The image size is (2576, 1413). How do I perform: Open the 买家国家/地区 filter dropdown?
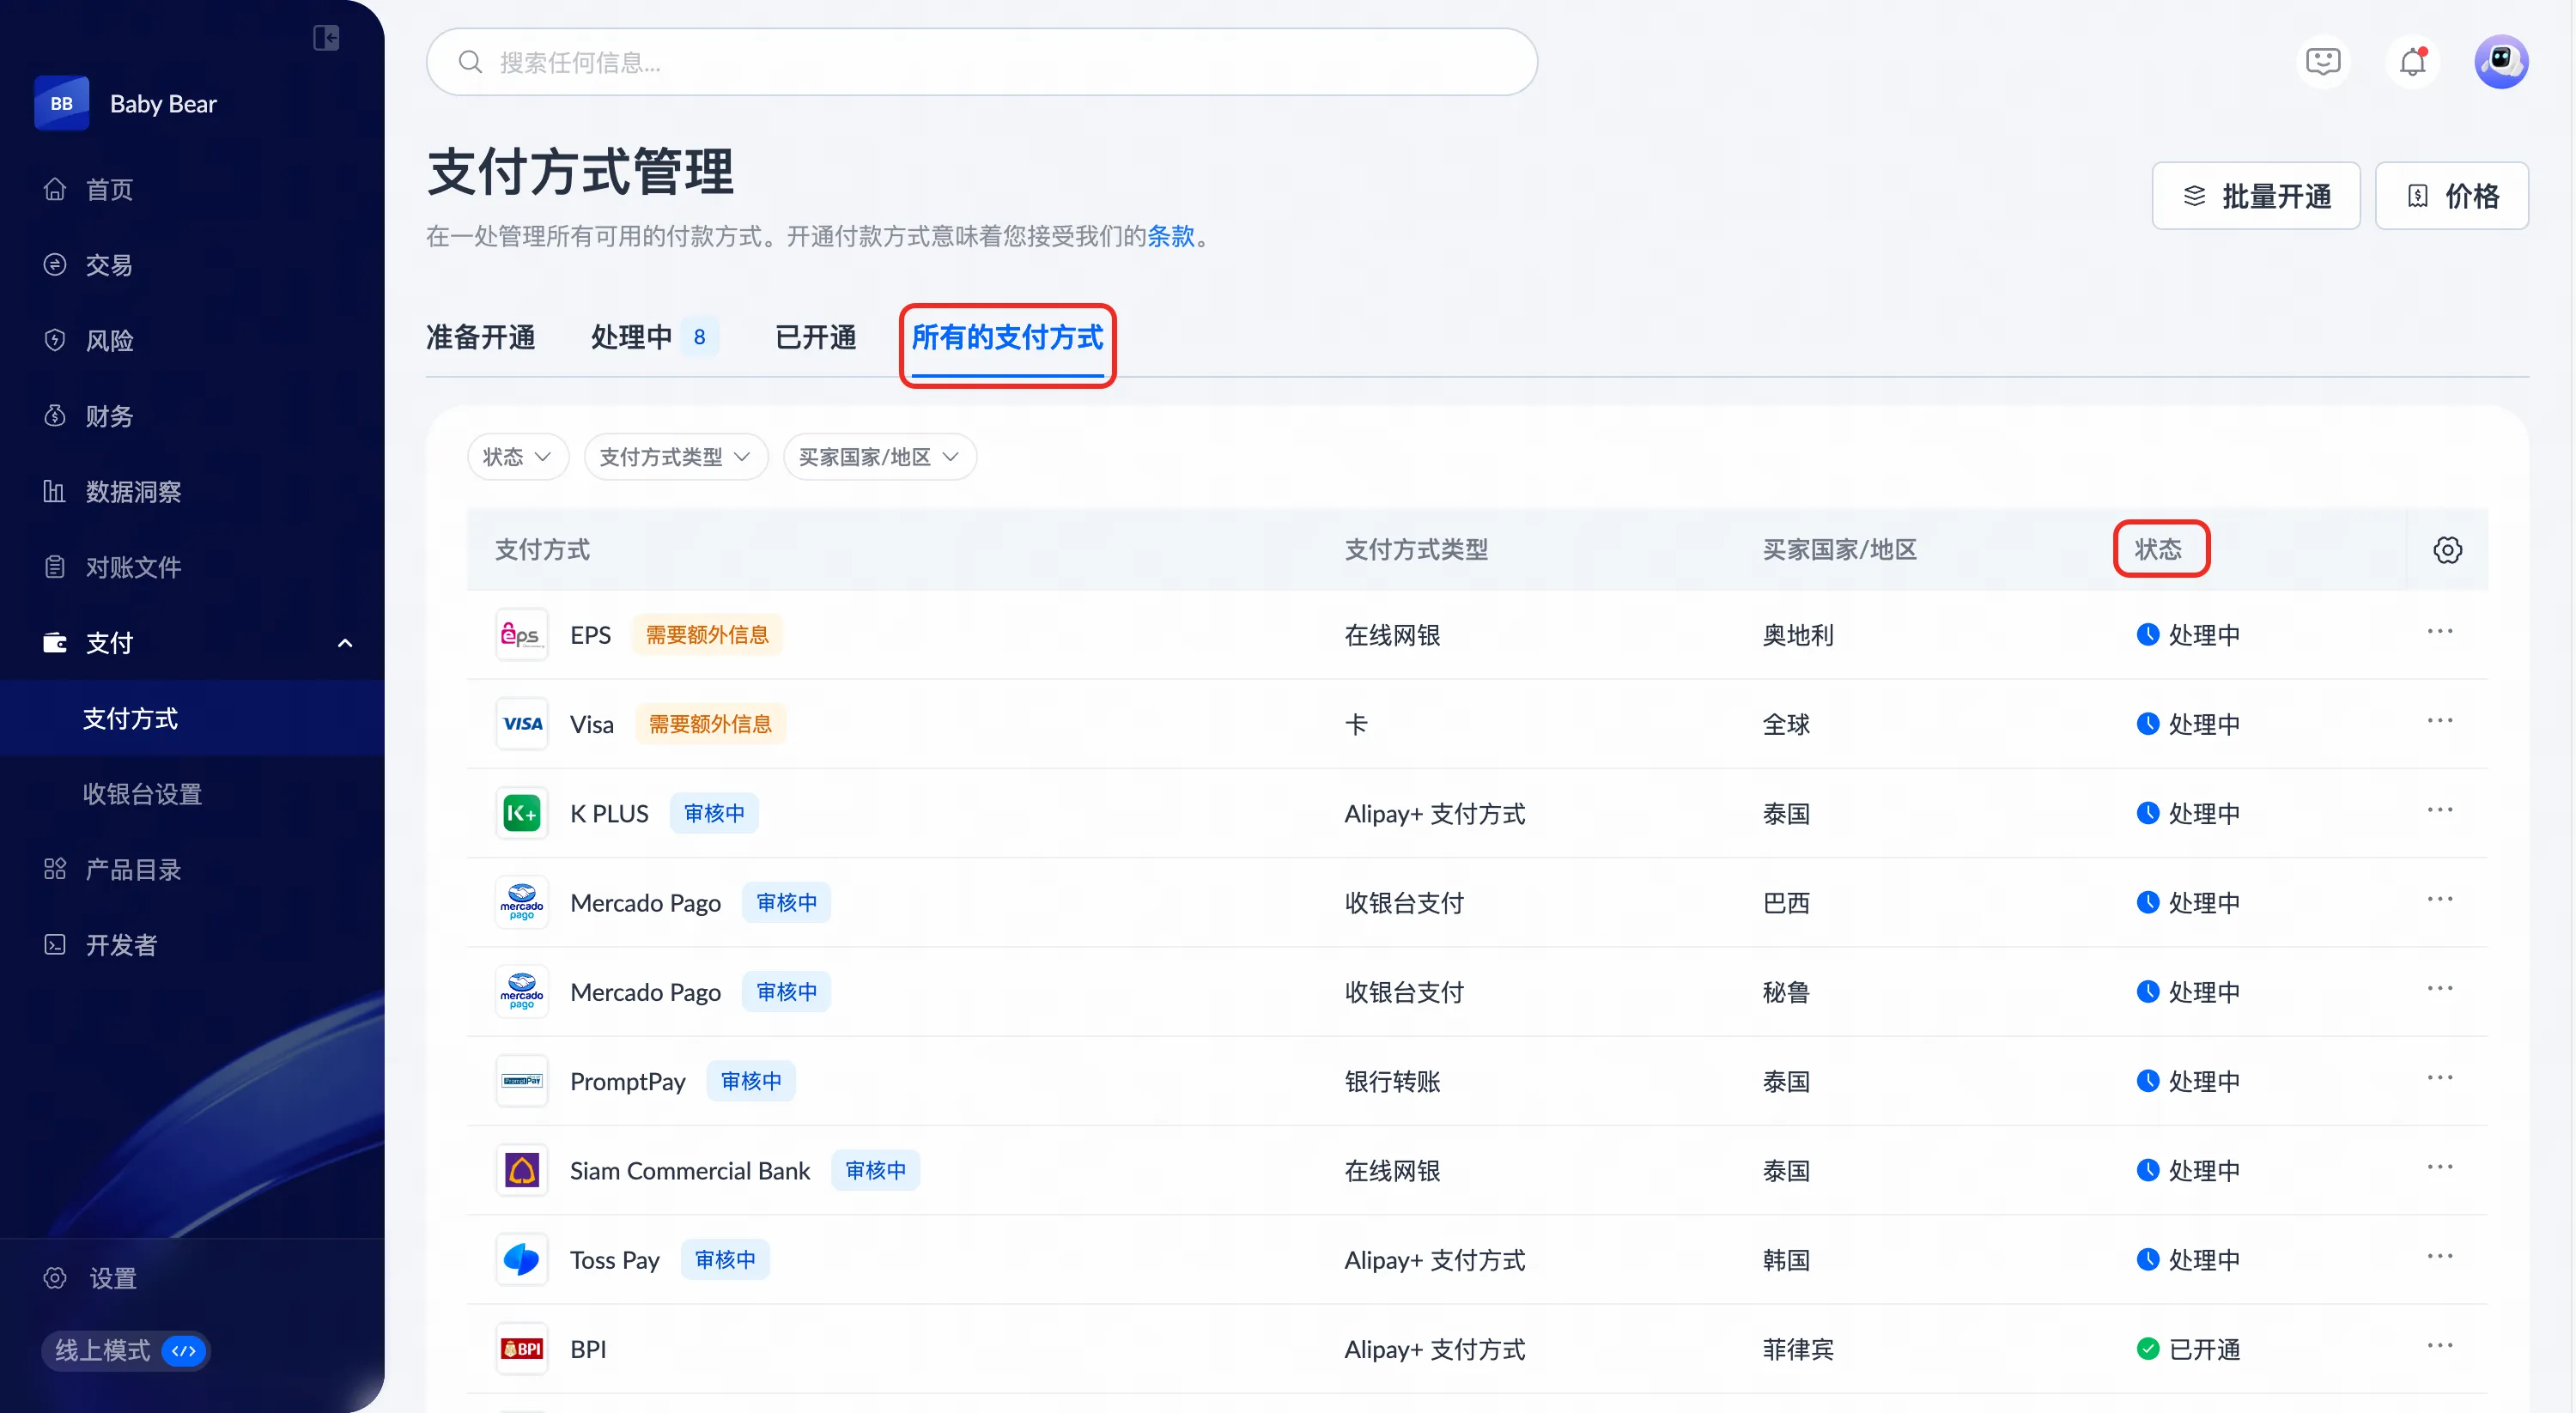pos(879,457)
